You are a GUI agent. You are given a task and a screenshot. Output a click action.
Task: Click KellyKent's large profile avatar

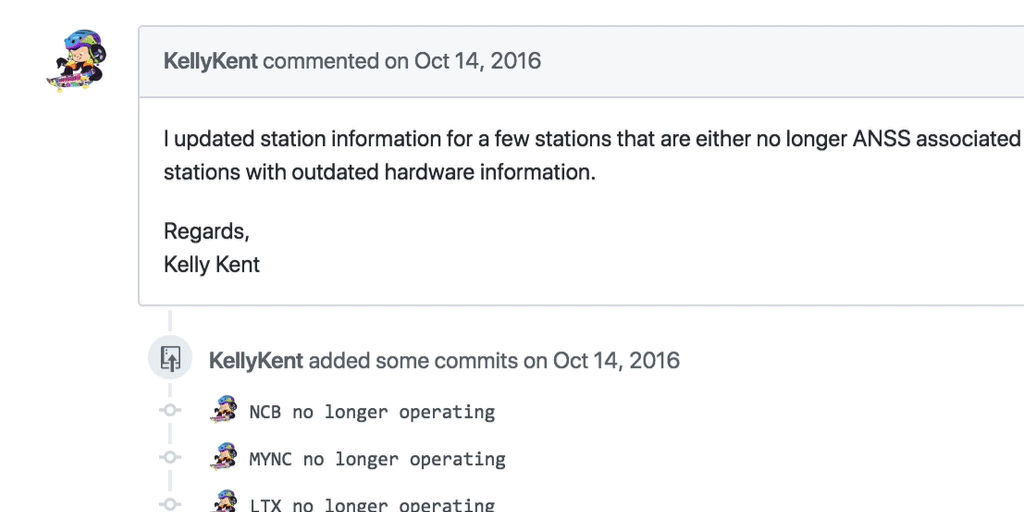77,60
